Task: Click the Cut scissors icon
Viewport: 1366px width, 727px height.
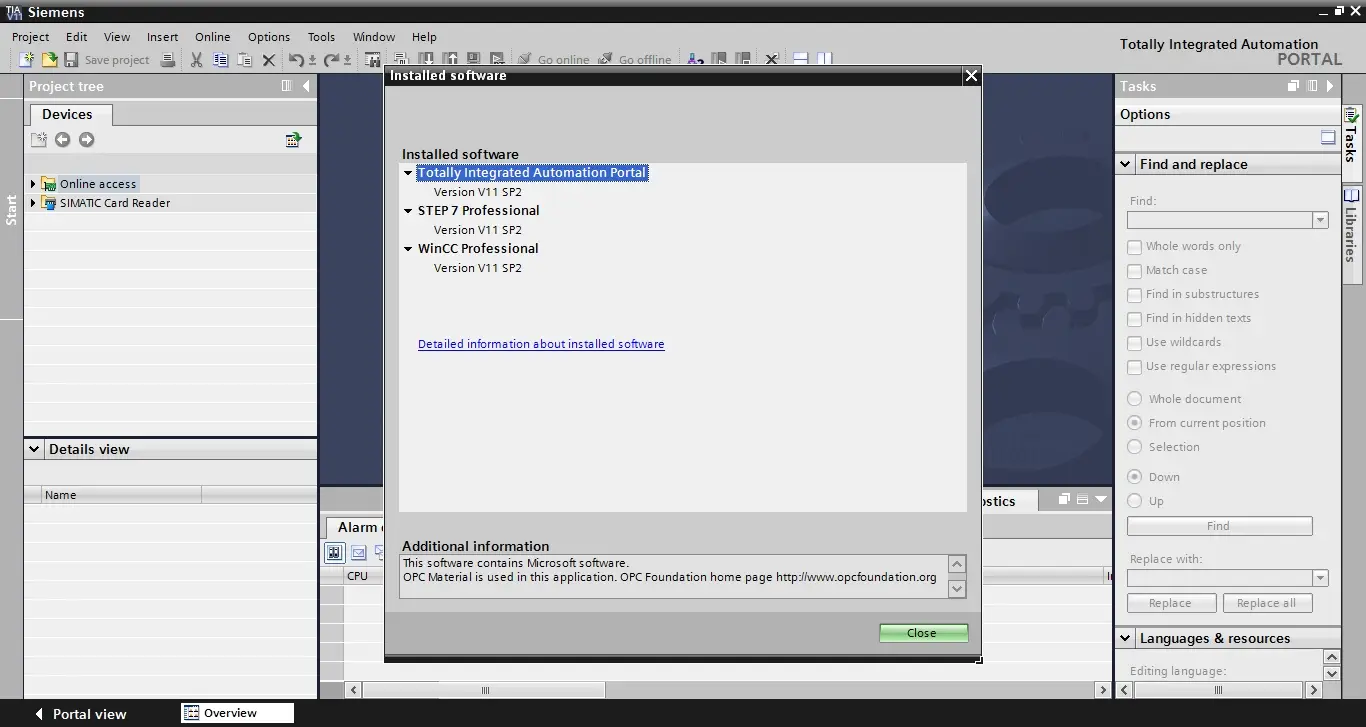Action: click(x=196, y=60)
